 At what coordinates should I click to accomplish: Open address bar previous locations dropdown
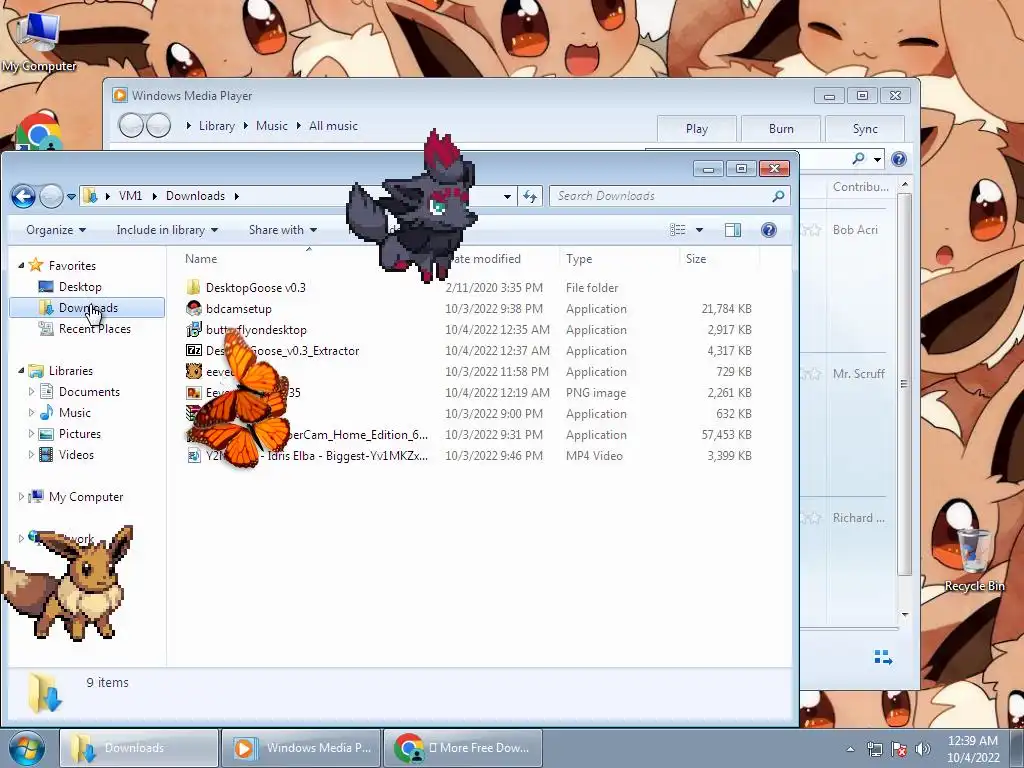click(507, 196)
